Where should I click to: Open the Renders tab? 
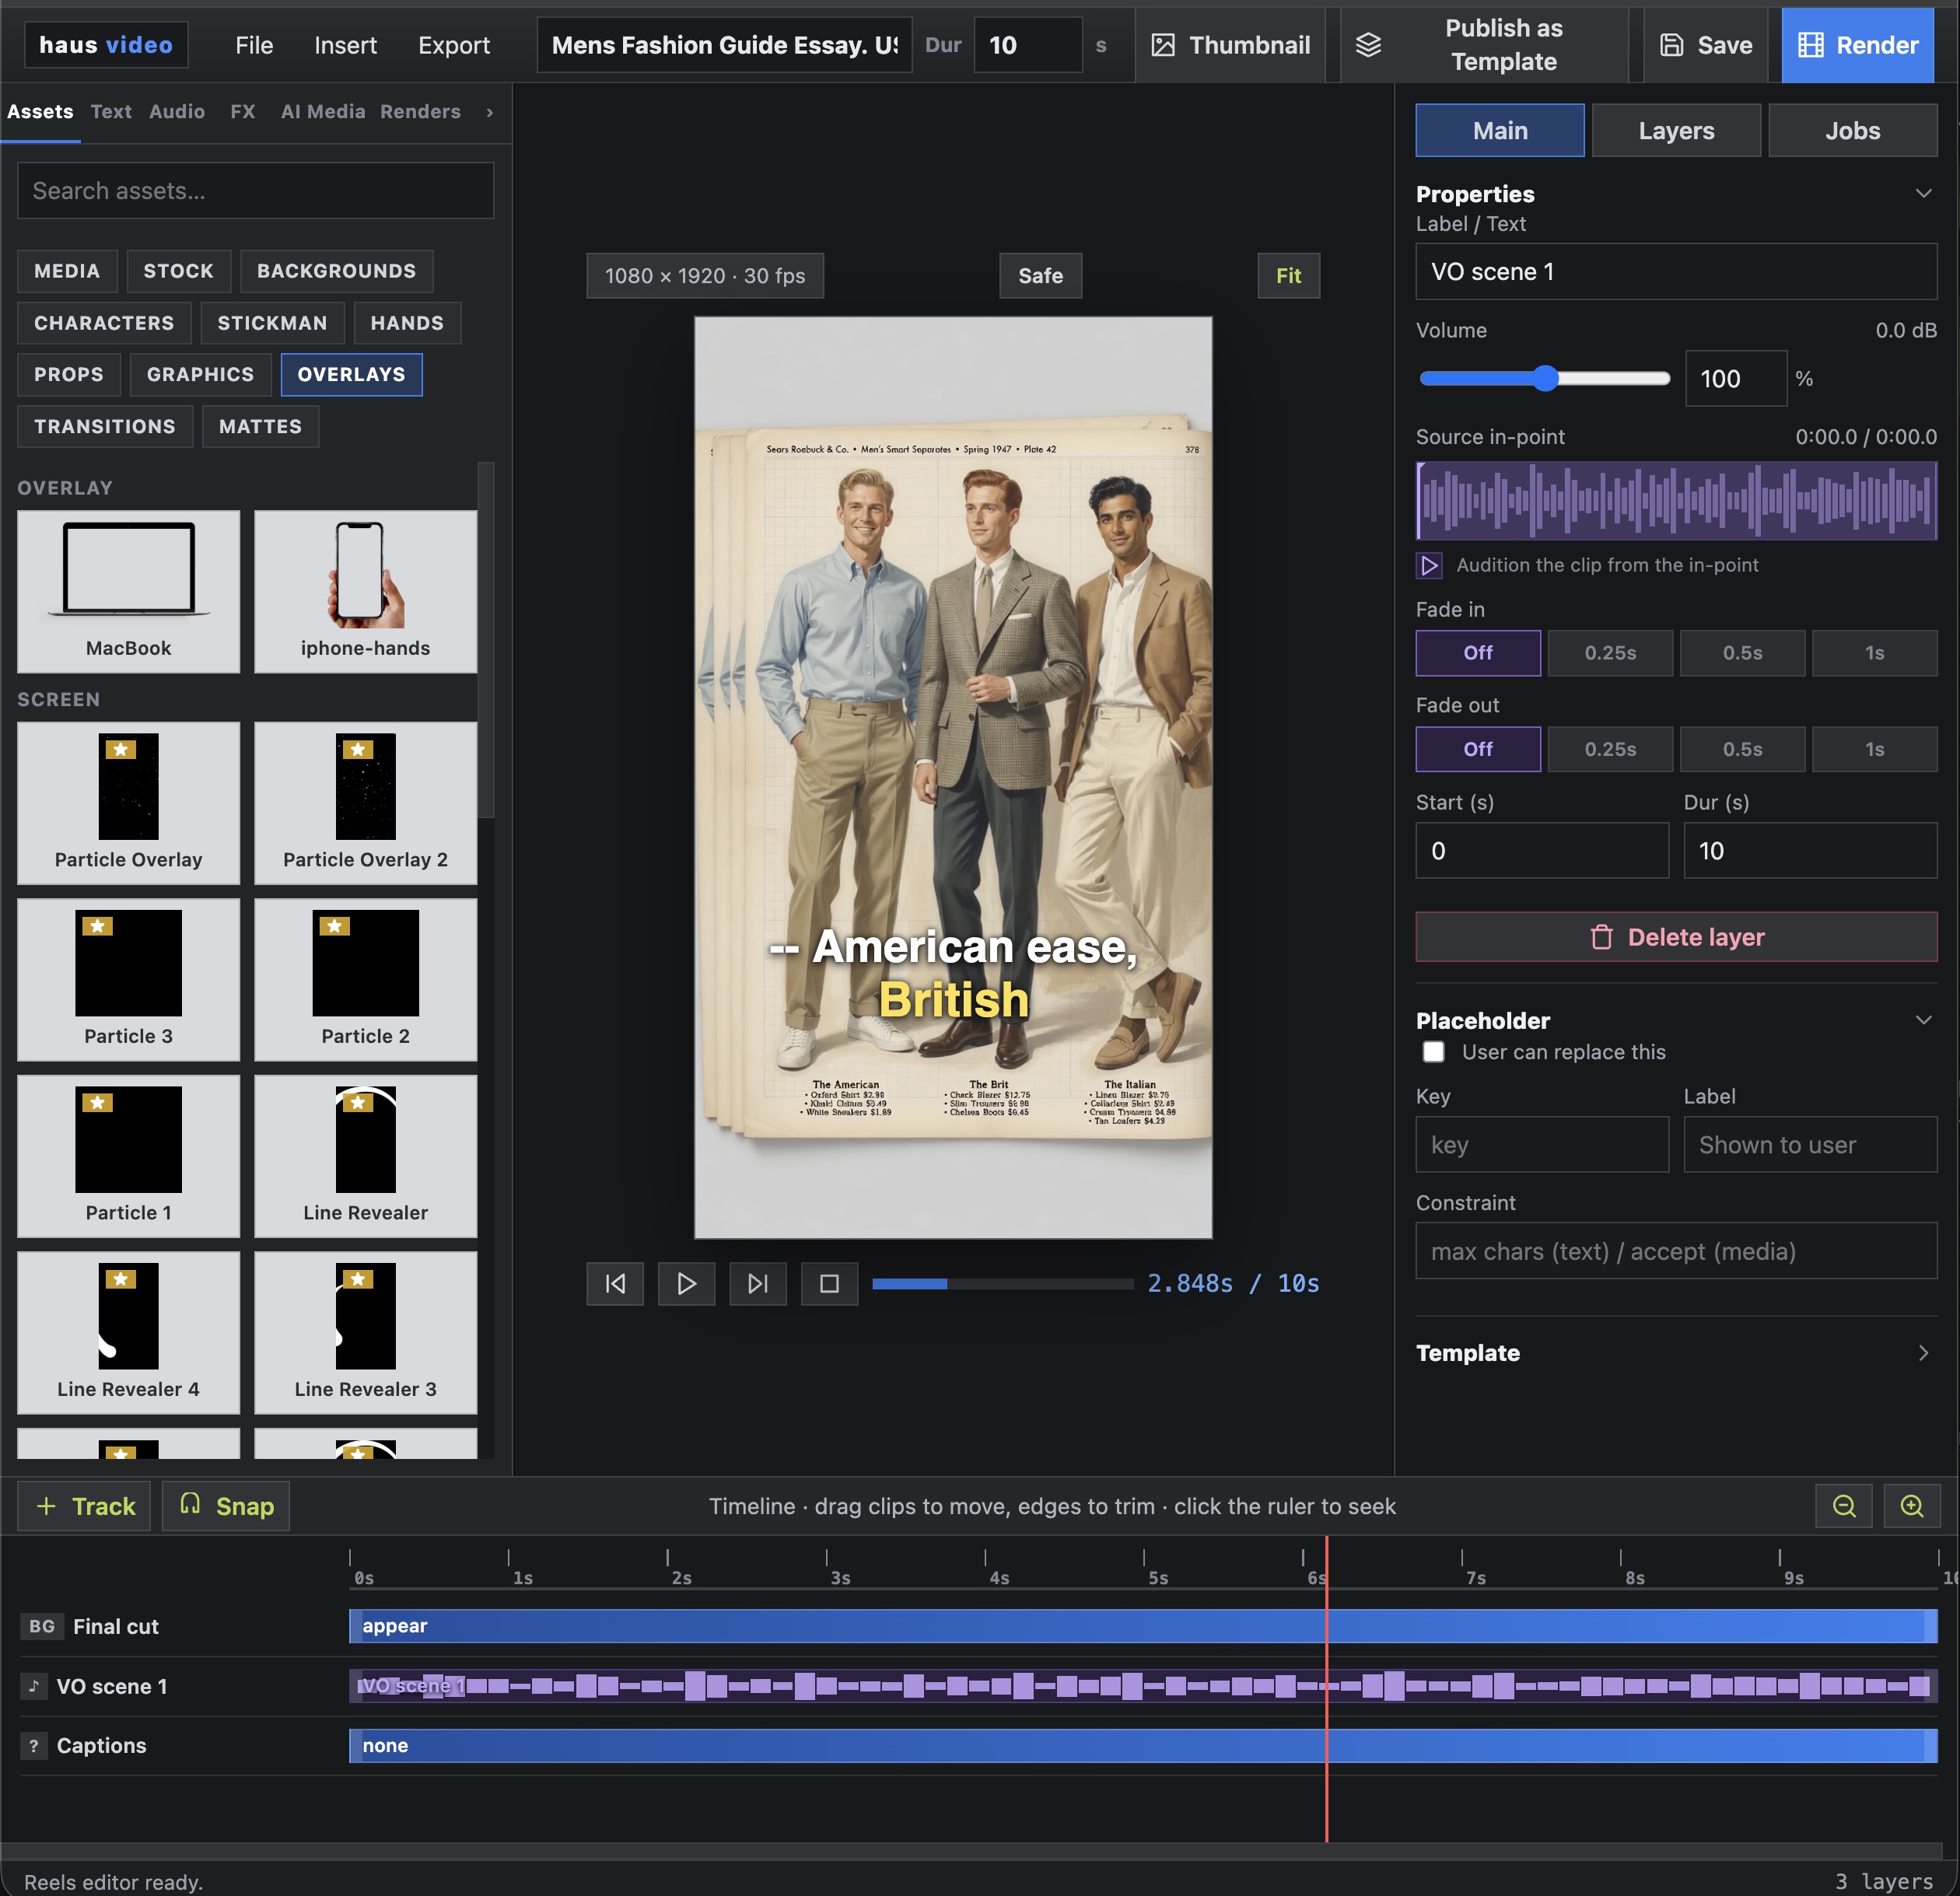click(420, 112)
